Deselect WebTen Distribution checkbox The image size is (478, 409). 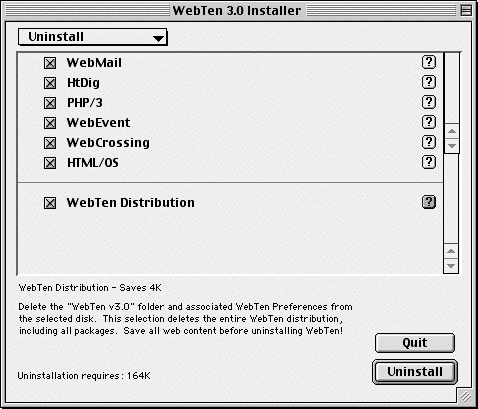pos(50,203)
